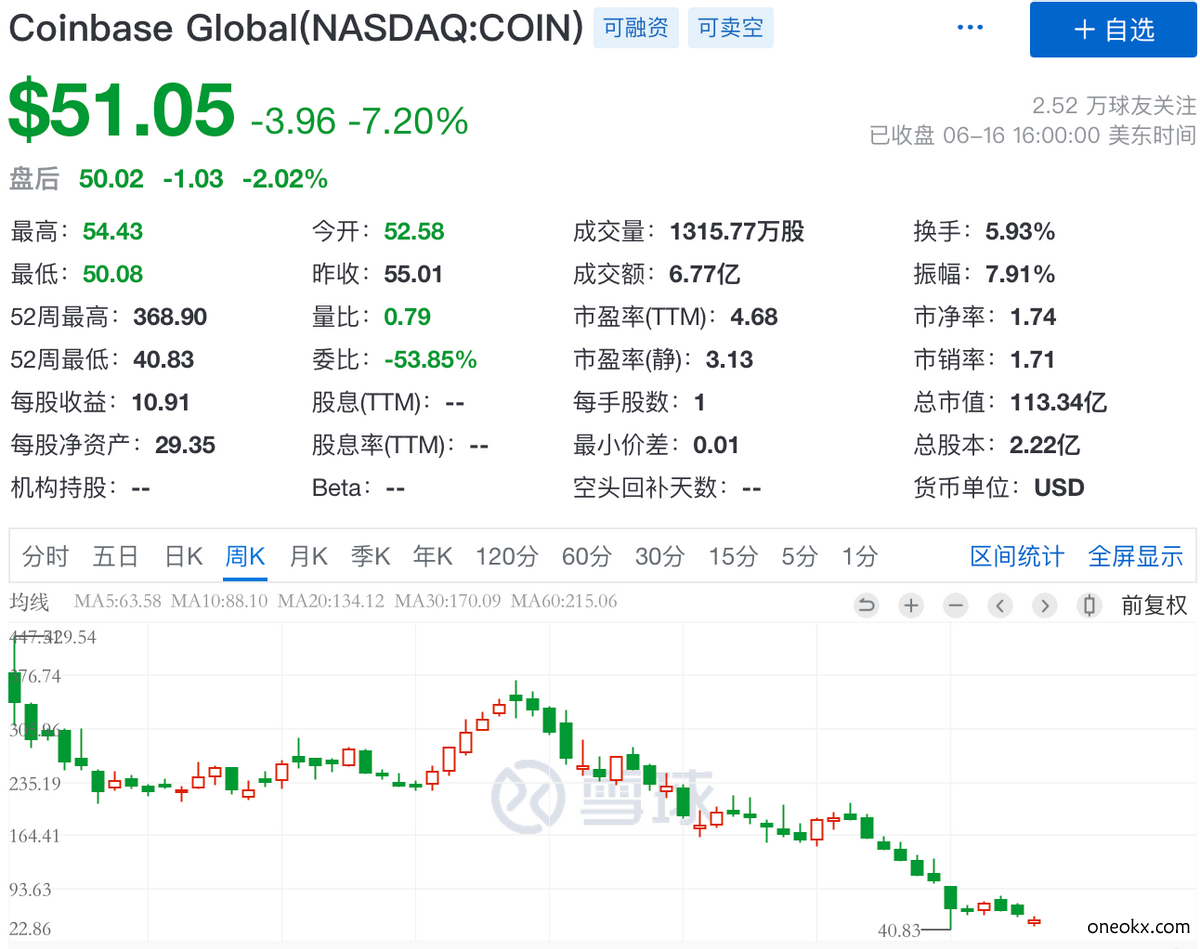
Task: Add COIN to watchlist with 自选 button
Action: [1114, 30]
